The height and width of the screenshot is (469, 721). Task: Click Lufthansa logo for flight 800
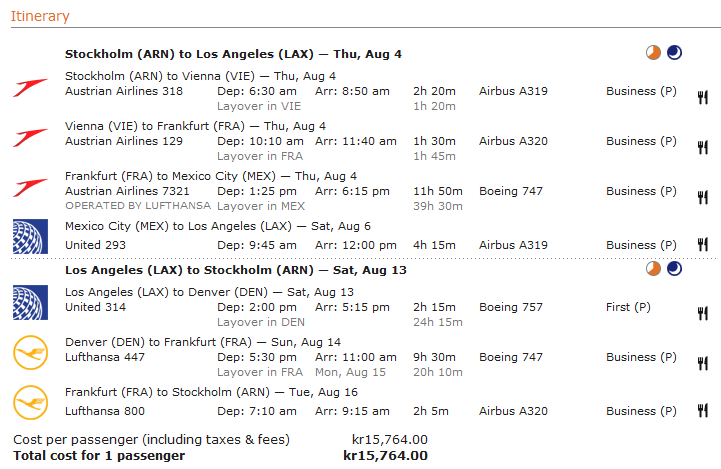(30, 403)
